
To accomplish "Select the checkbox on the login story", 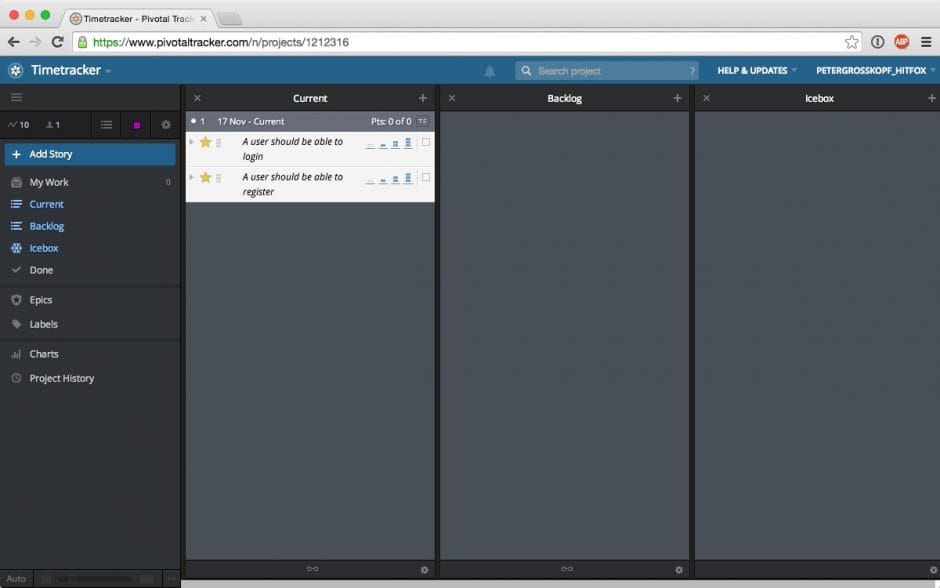I will point(425,142).
